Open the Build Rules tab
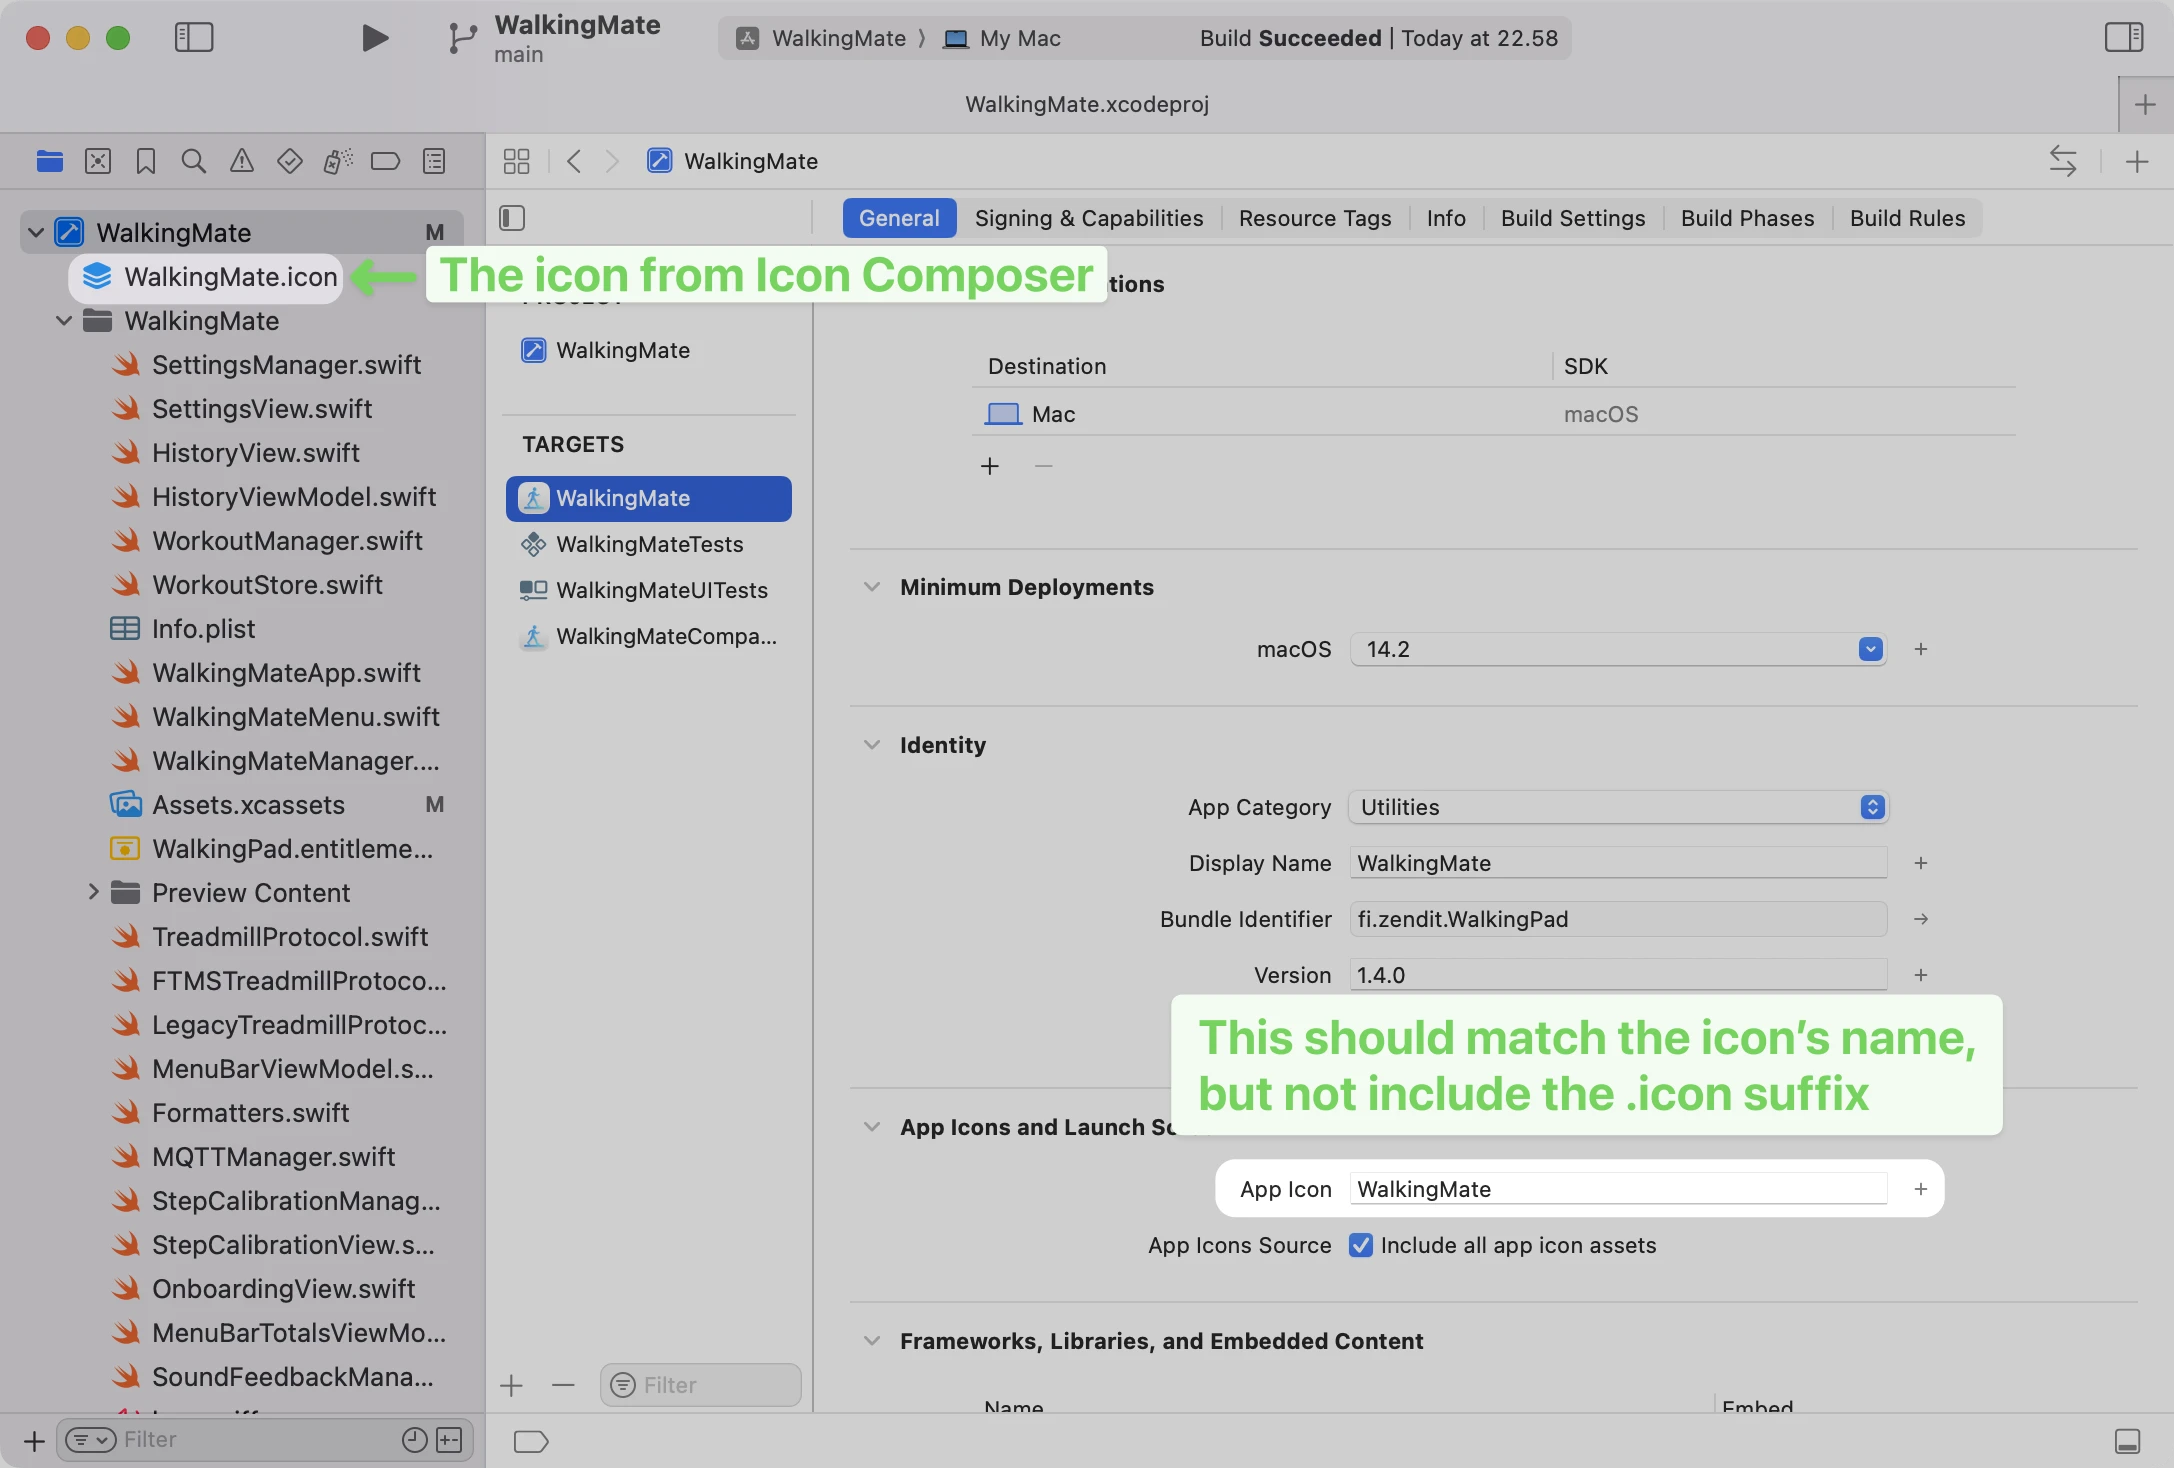Screen dimensions: 2174x1468 (x=1907, y=218)
